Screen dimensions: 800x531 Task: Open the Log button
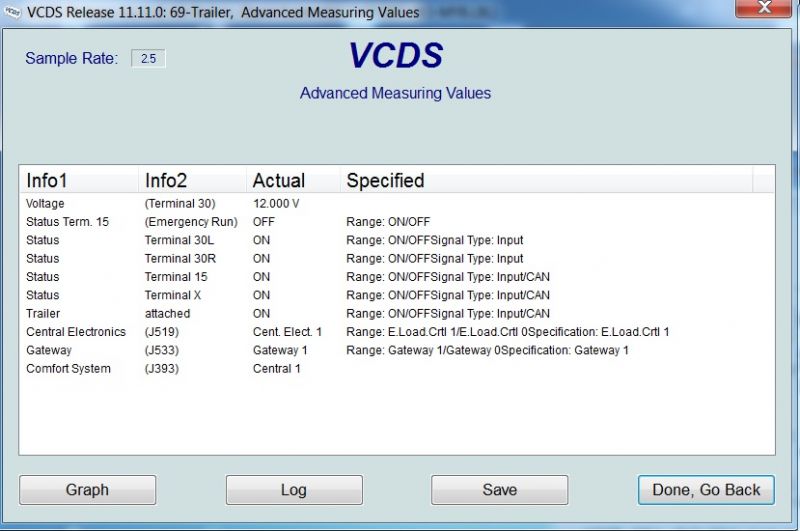pyautogui.click(x=293, y=490)
